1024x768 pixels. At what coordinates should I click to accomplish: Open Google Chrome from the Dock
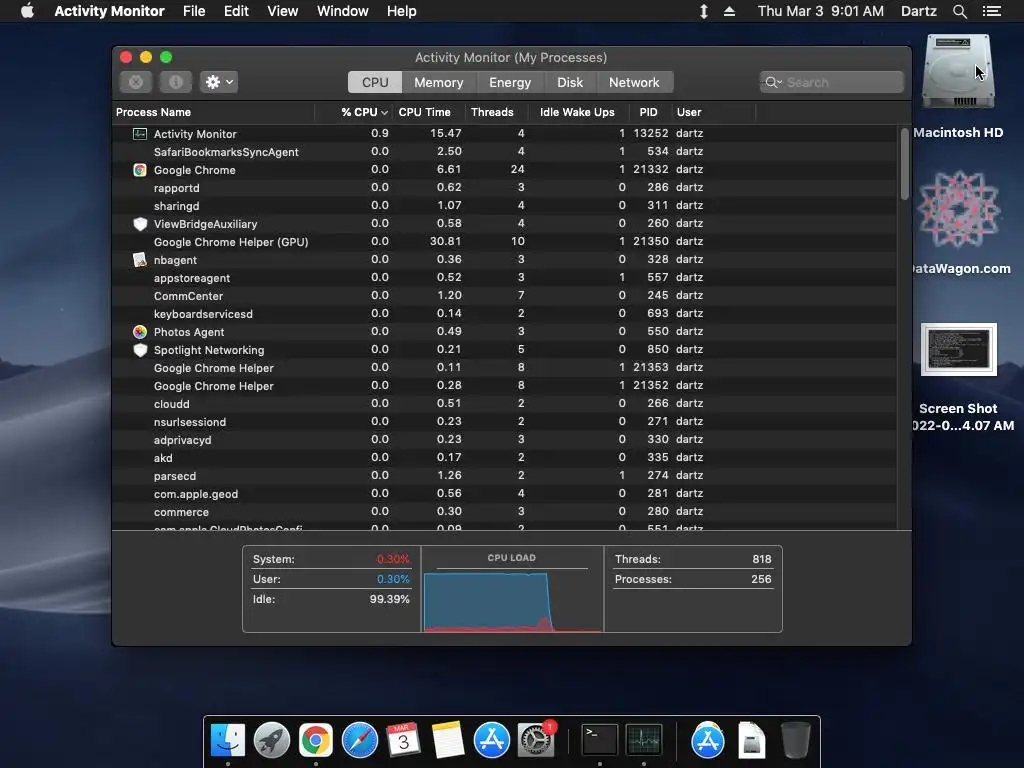point(315,740)
